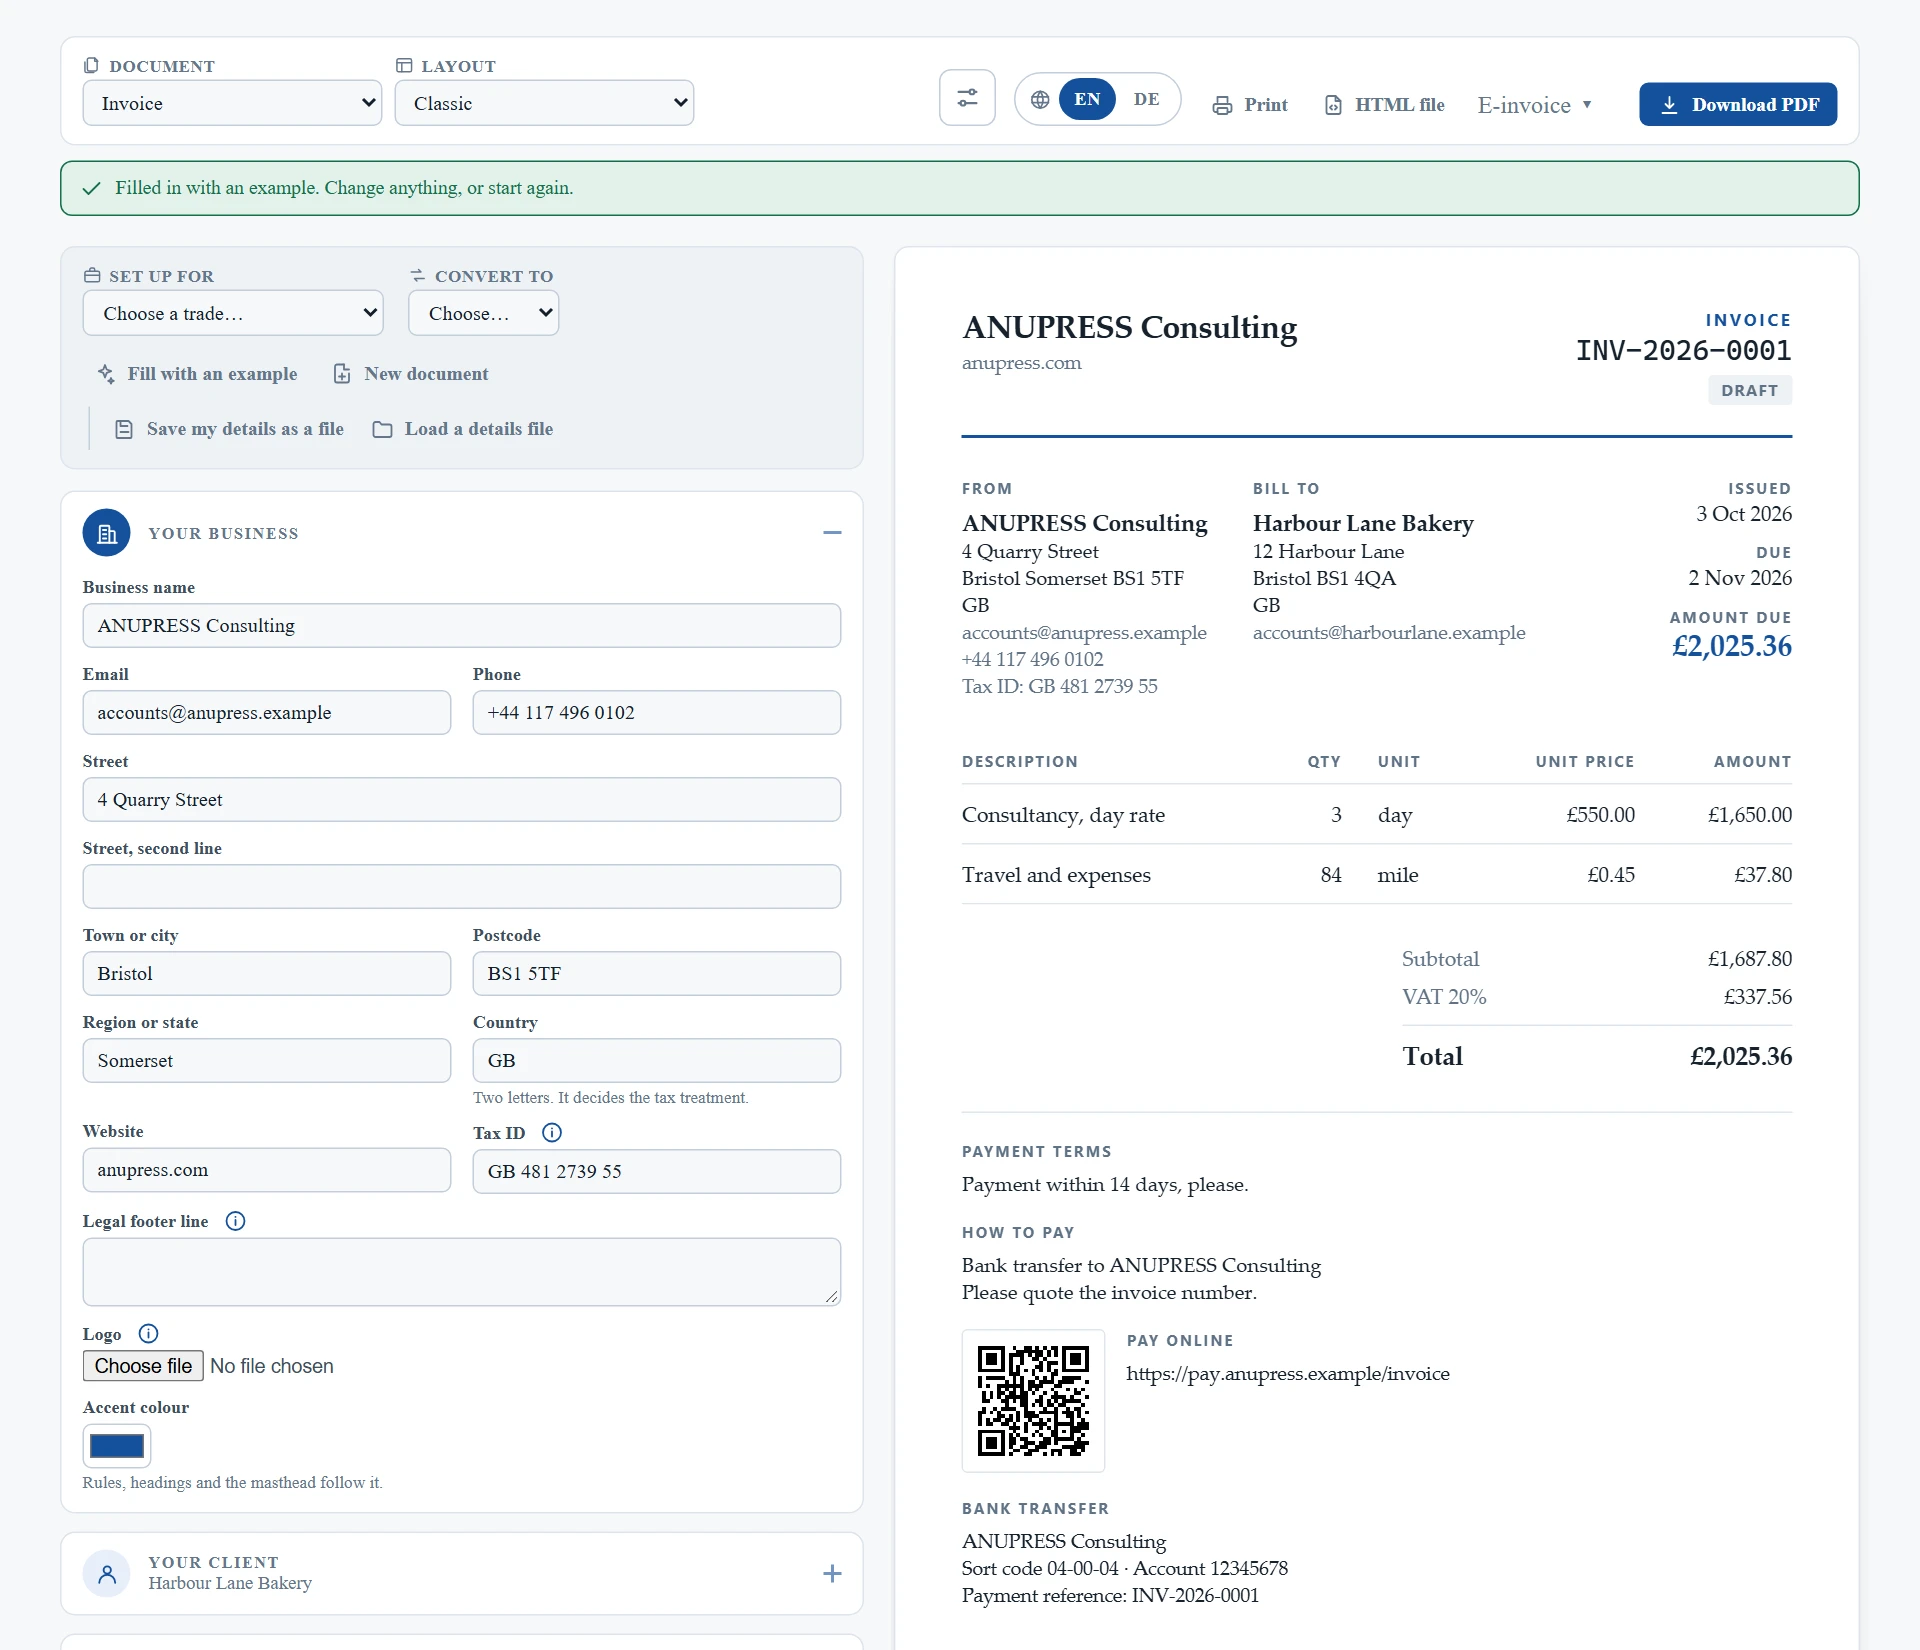
Task: Click the DRAFT status badge
Action: point(1750,391)
